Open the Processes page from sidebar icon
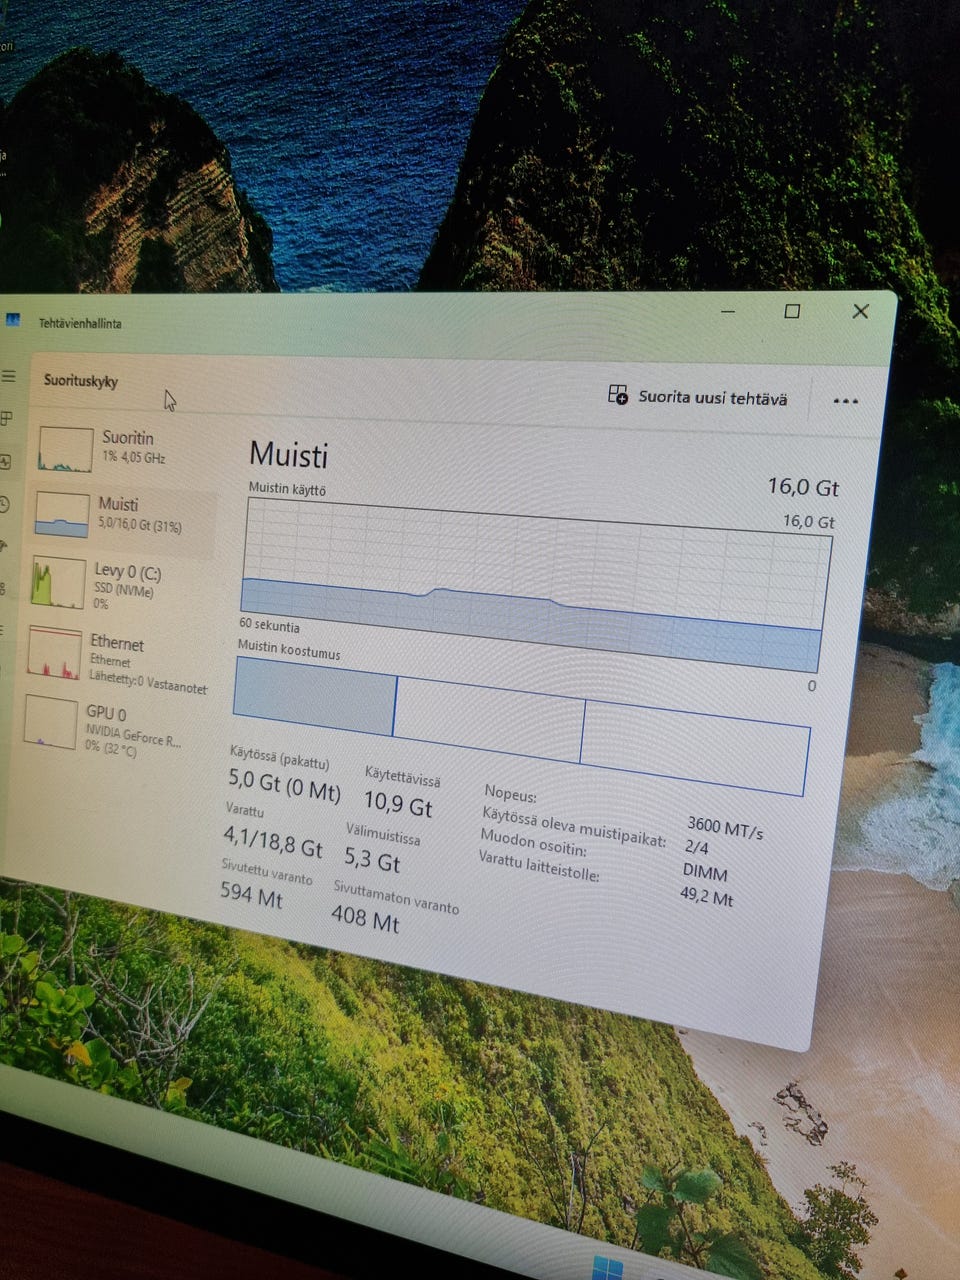960x1280 pixels. pos(6,418)
